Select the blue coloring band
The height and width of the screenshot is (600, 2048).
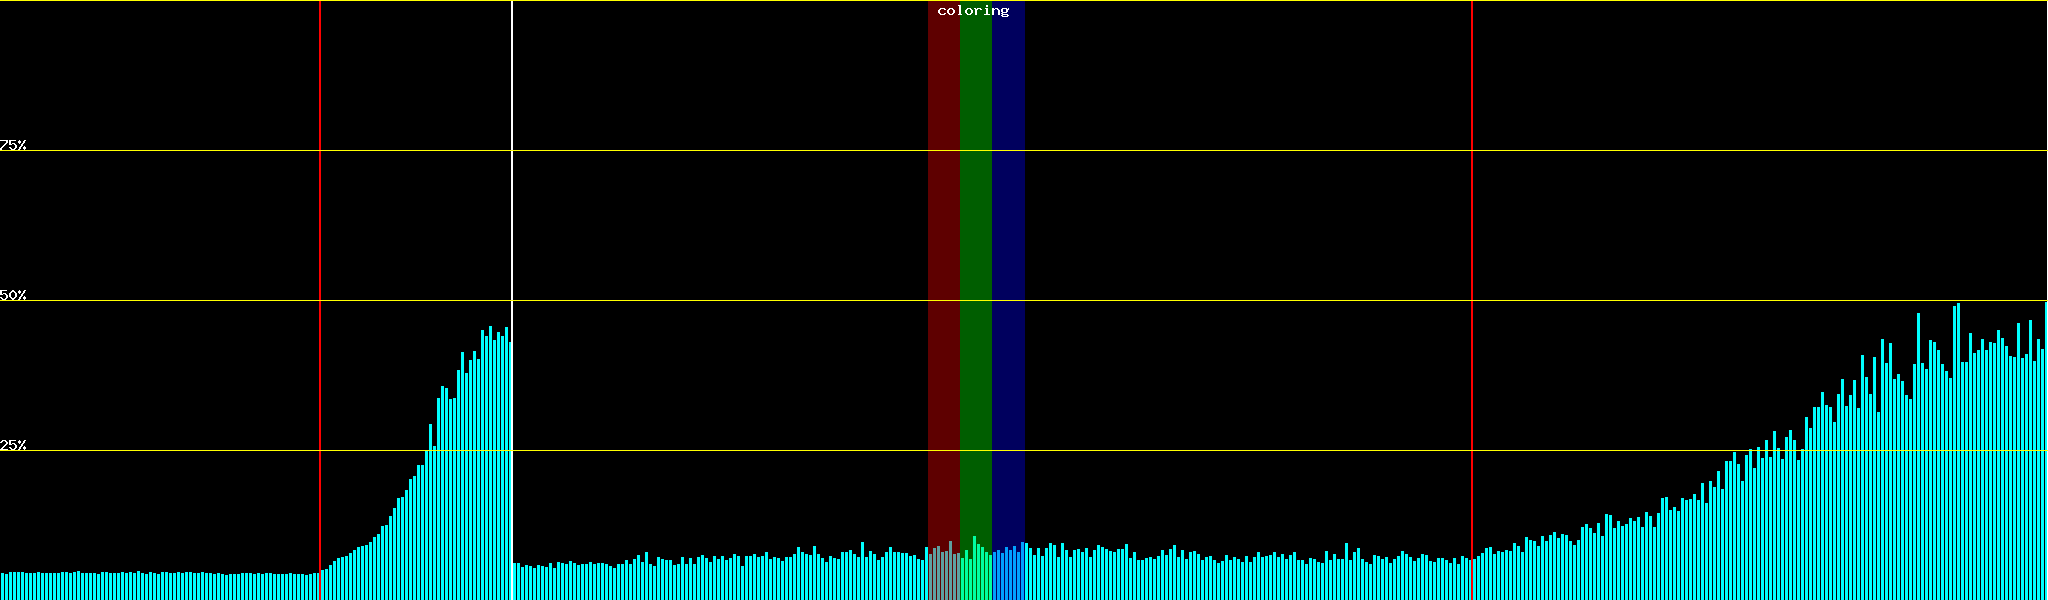point(1008,250)
